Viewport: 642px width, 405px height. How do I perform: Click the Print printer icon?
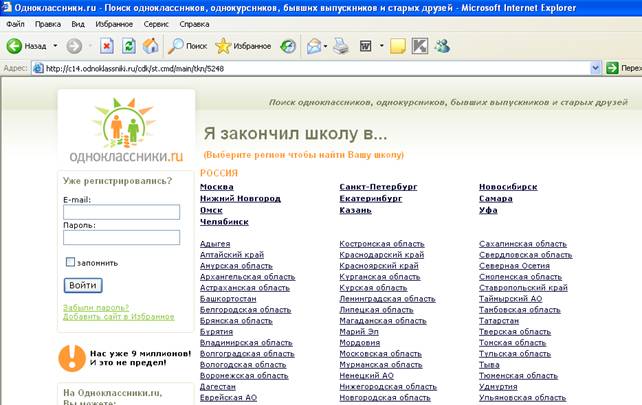click(x=340, y=46)
